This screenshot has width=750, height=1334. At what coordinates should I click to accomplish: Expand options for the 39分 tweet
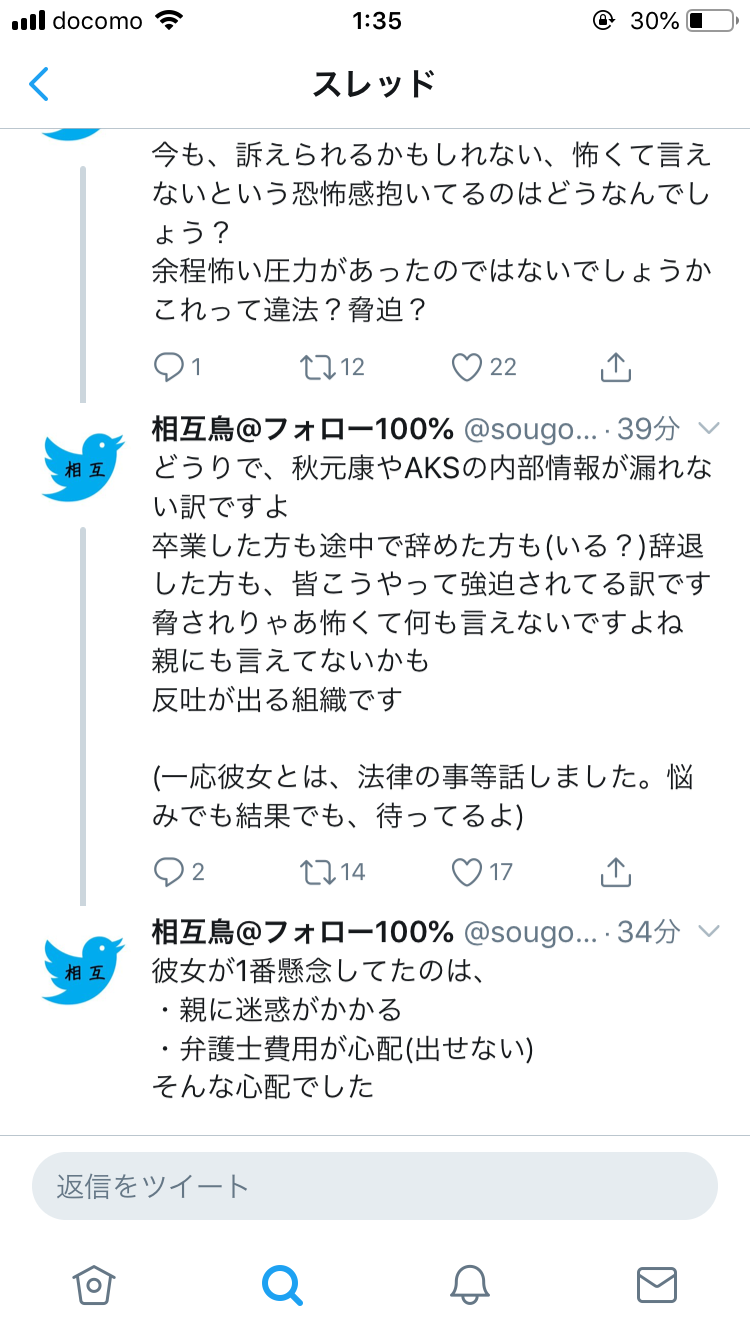coord(708,429)
